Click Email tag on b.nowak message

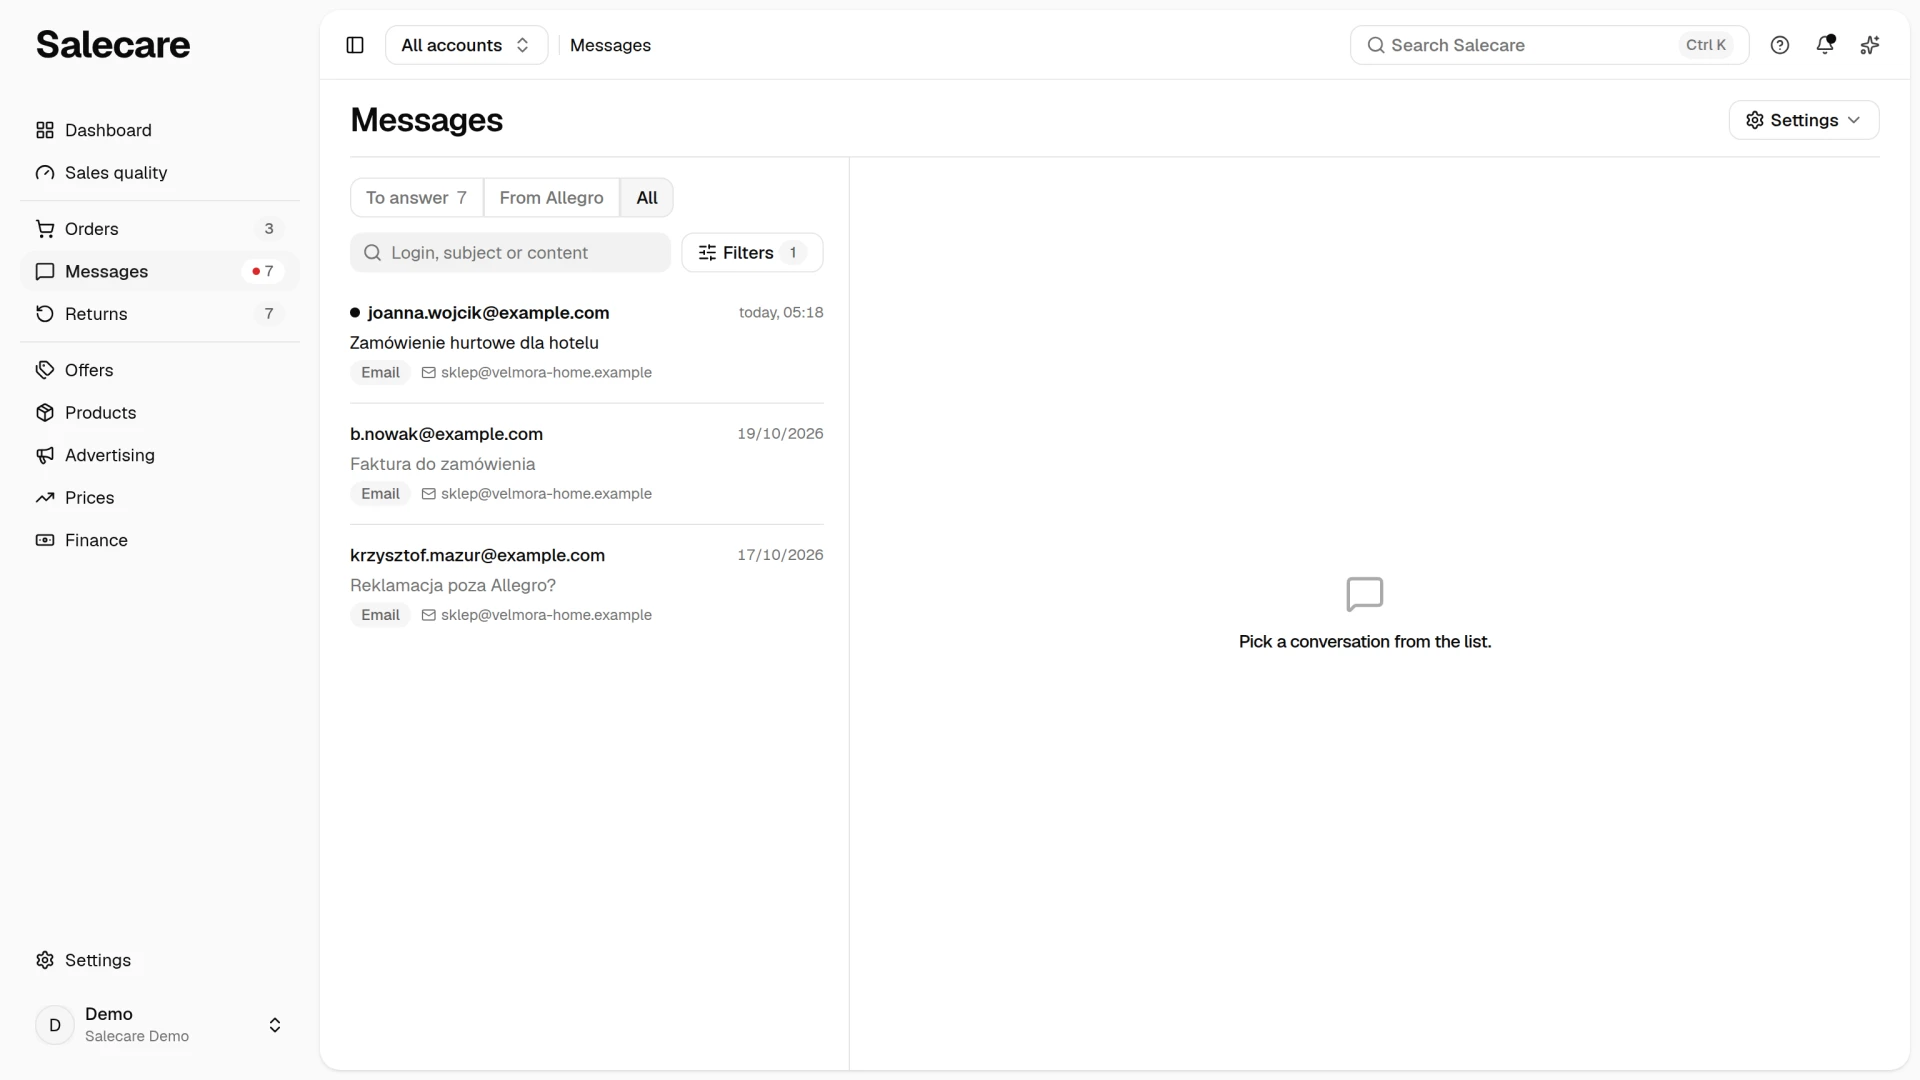pos(380,494)
